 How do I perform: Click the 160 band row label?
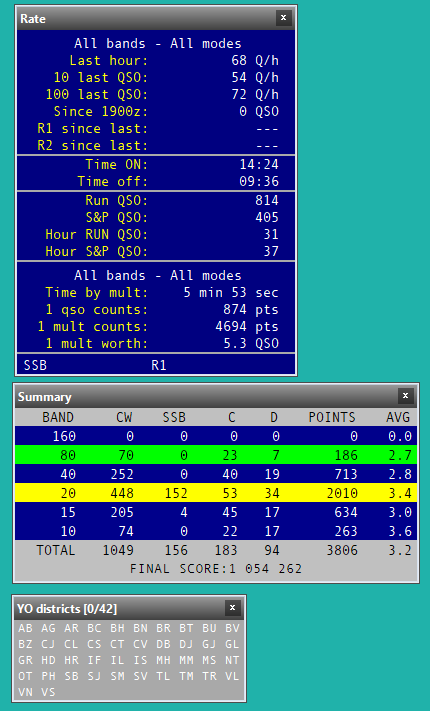coord(64,436)
